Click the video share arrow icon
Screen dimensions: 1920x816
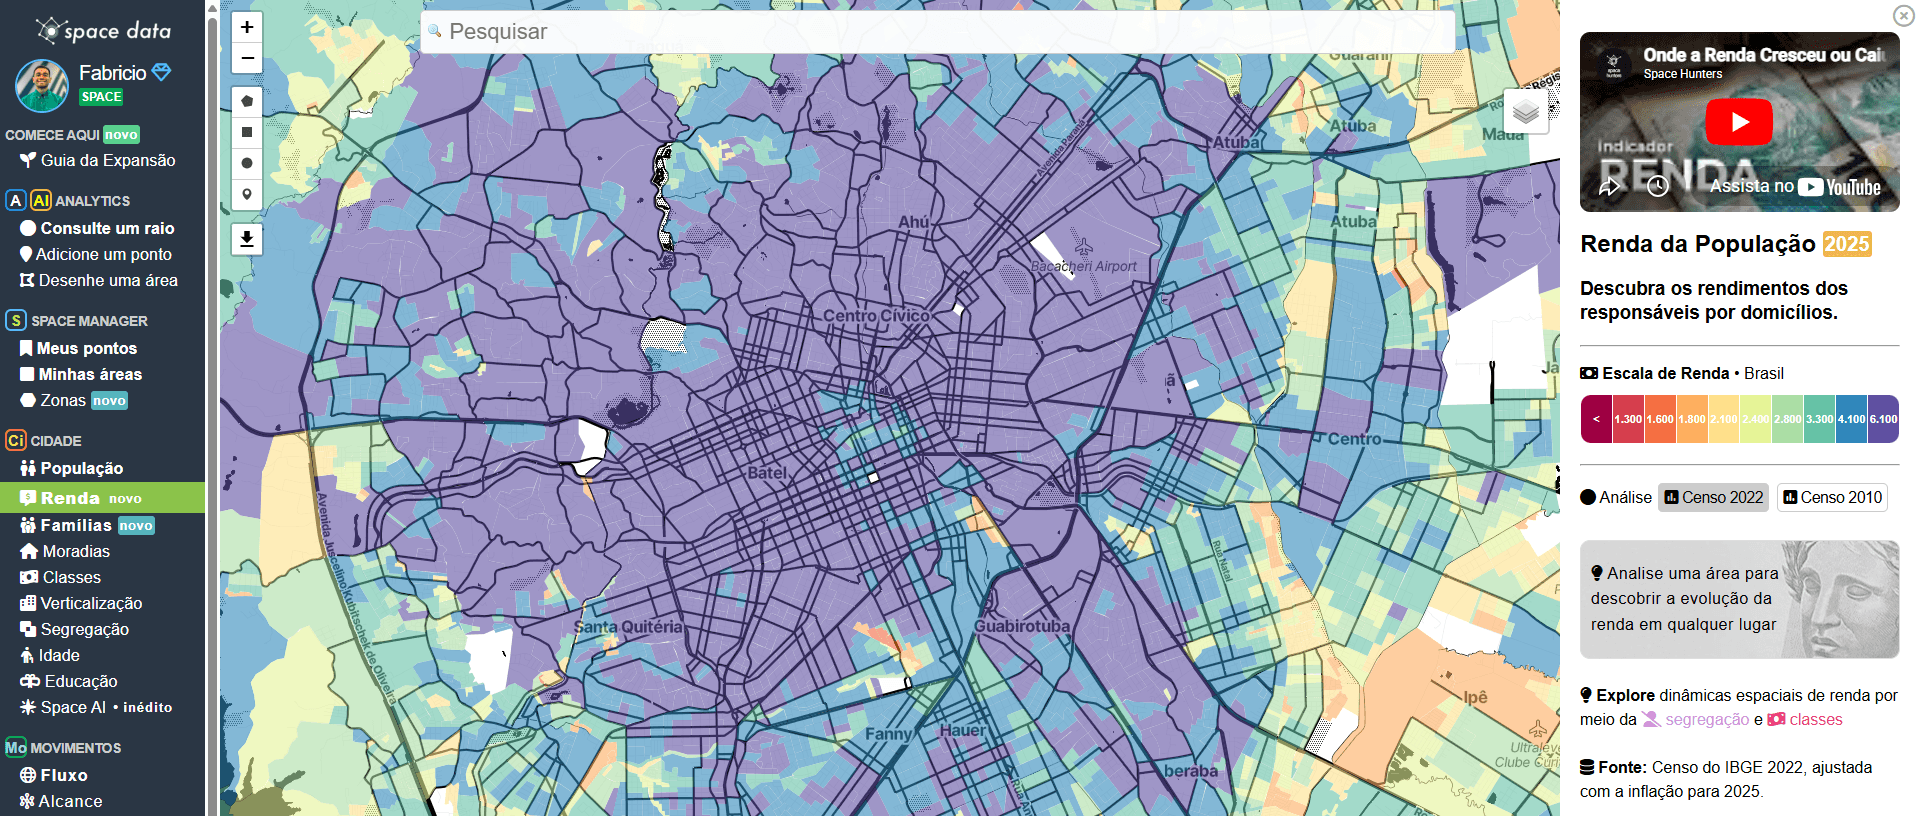click(1609, 186)
